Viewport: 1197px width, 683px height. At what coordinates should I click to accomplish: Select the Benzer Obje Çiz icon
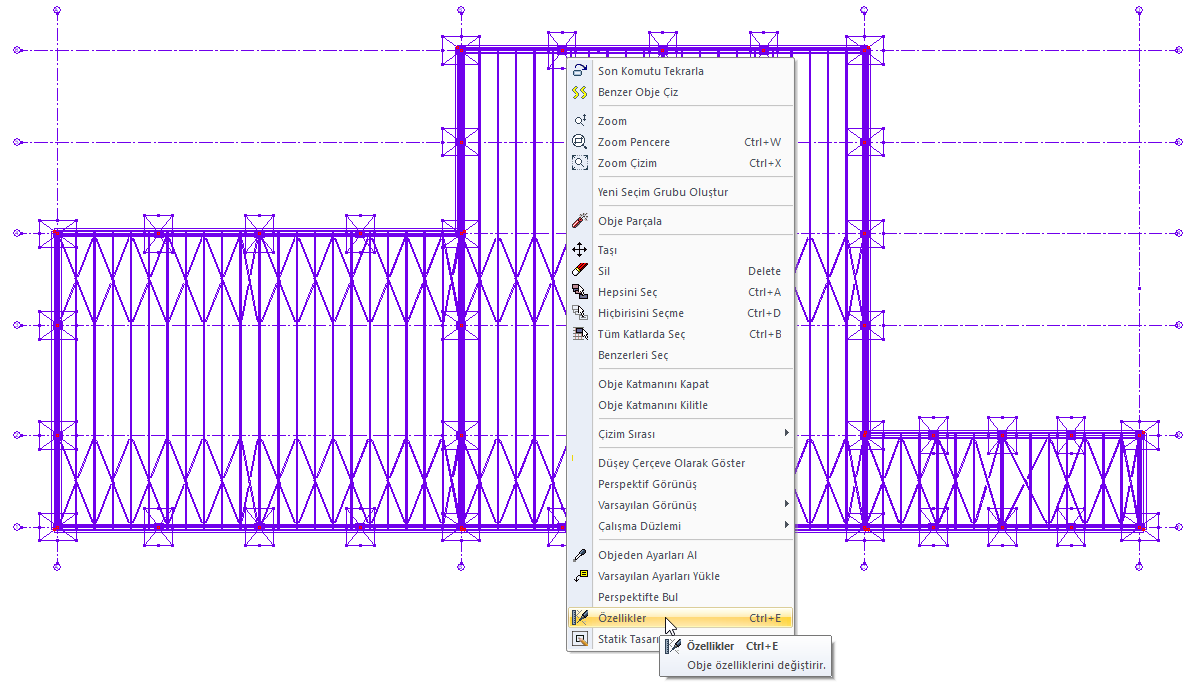tap(580, 92)
